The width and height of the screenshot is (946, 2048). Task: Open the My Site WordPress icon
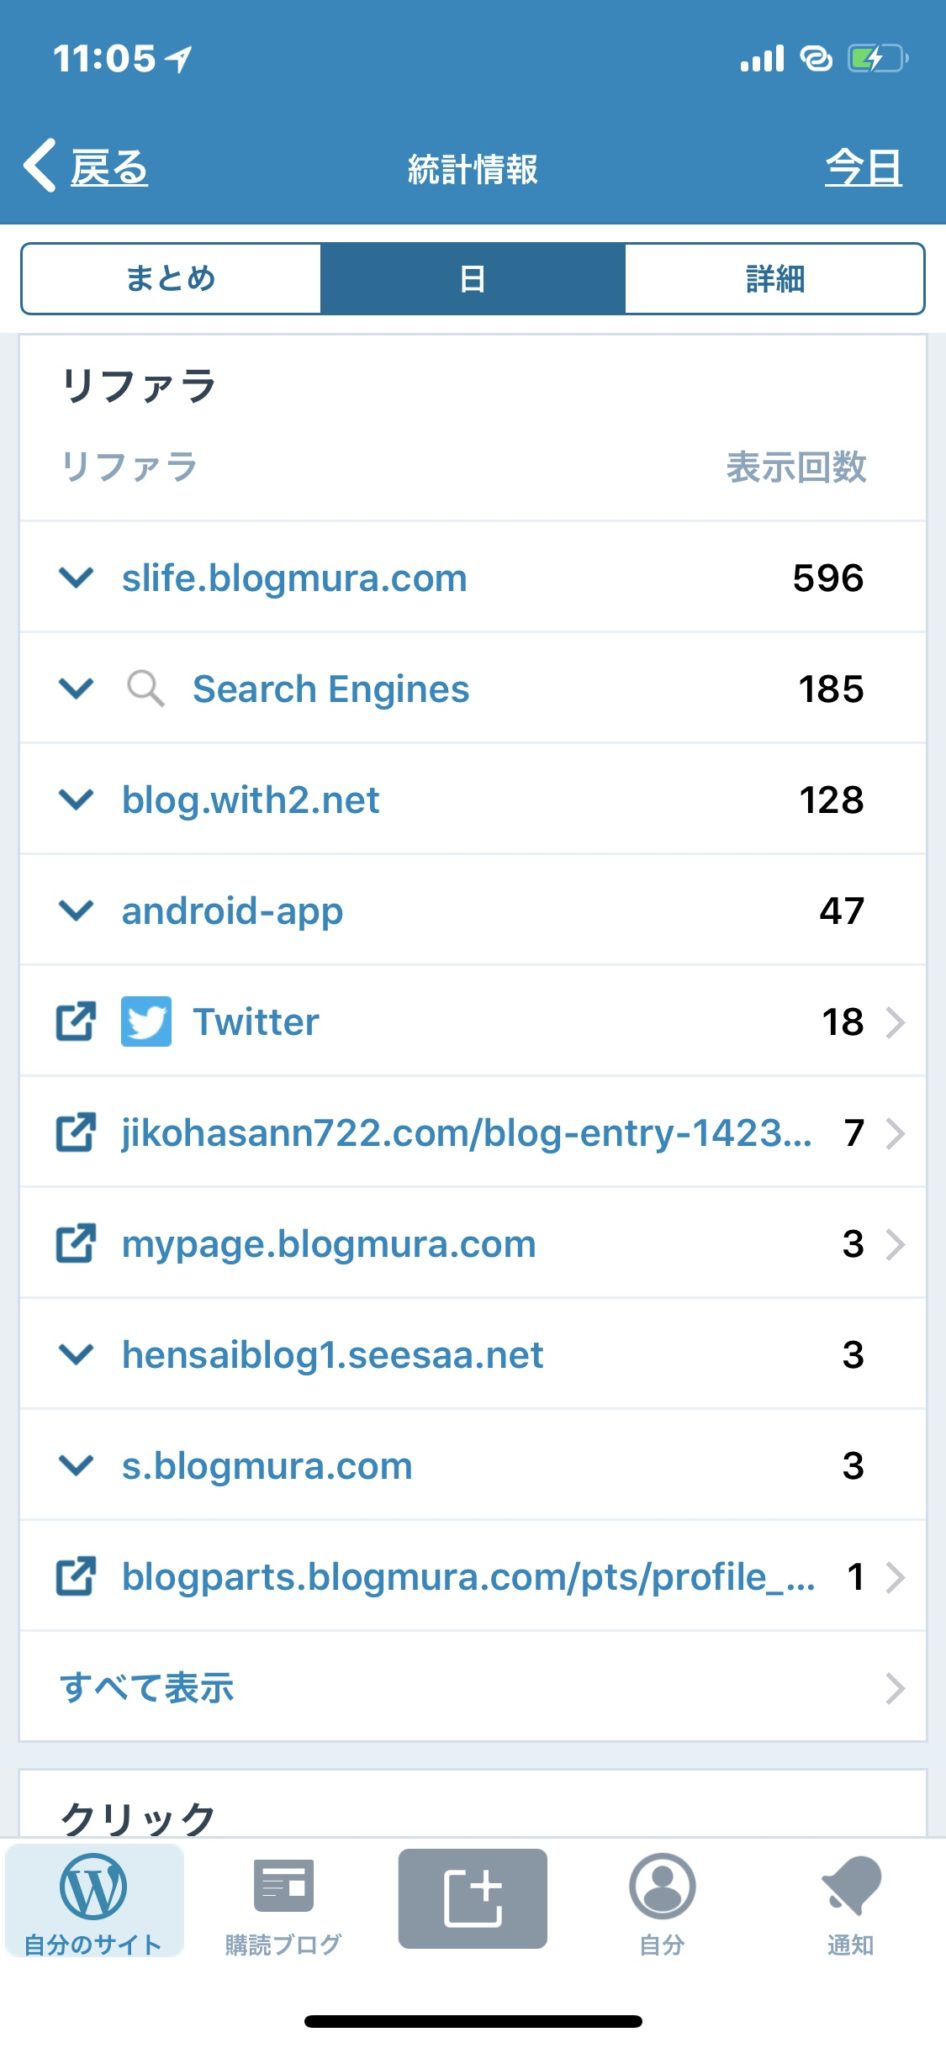pyautogui.click(x=93, y=1888)
